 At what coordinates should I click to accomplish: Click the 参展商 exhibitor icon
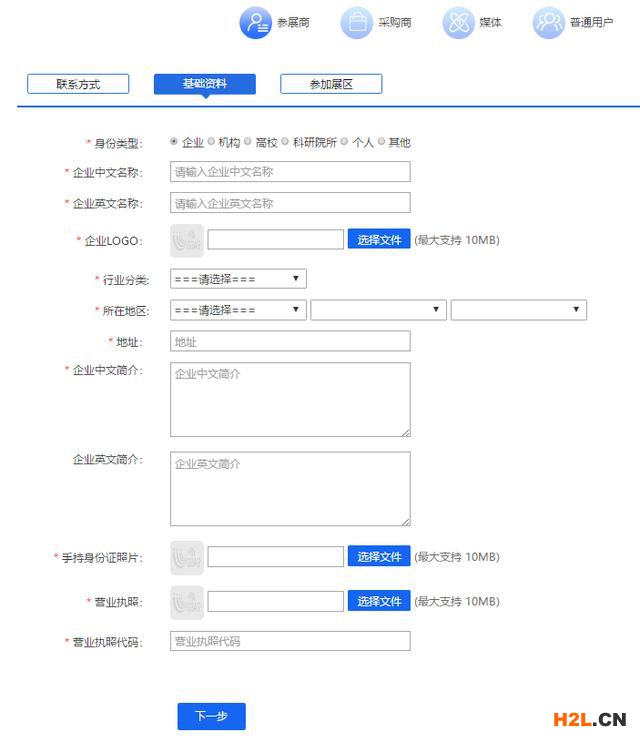[256, 22]
